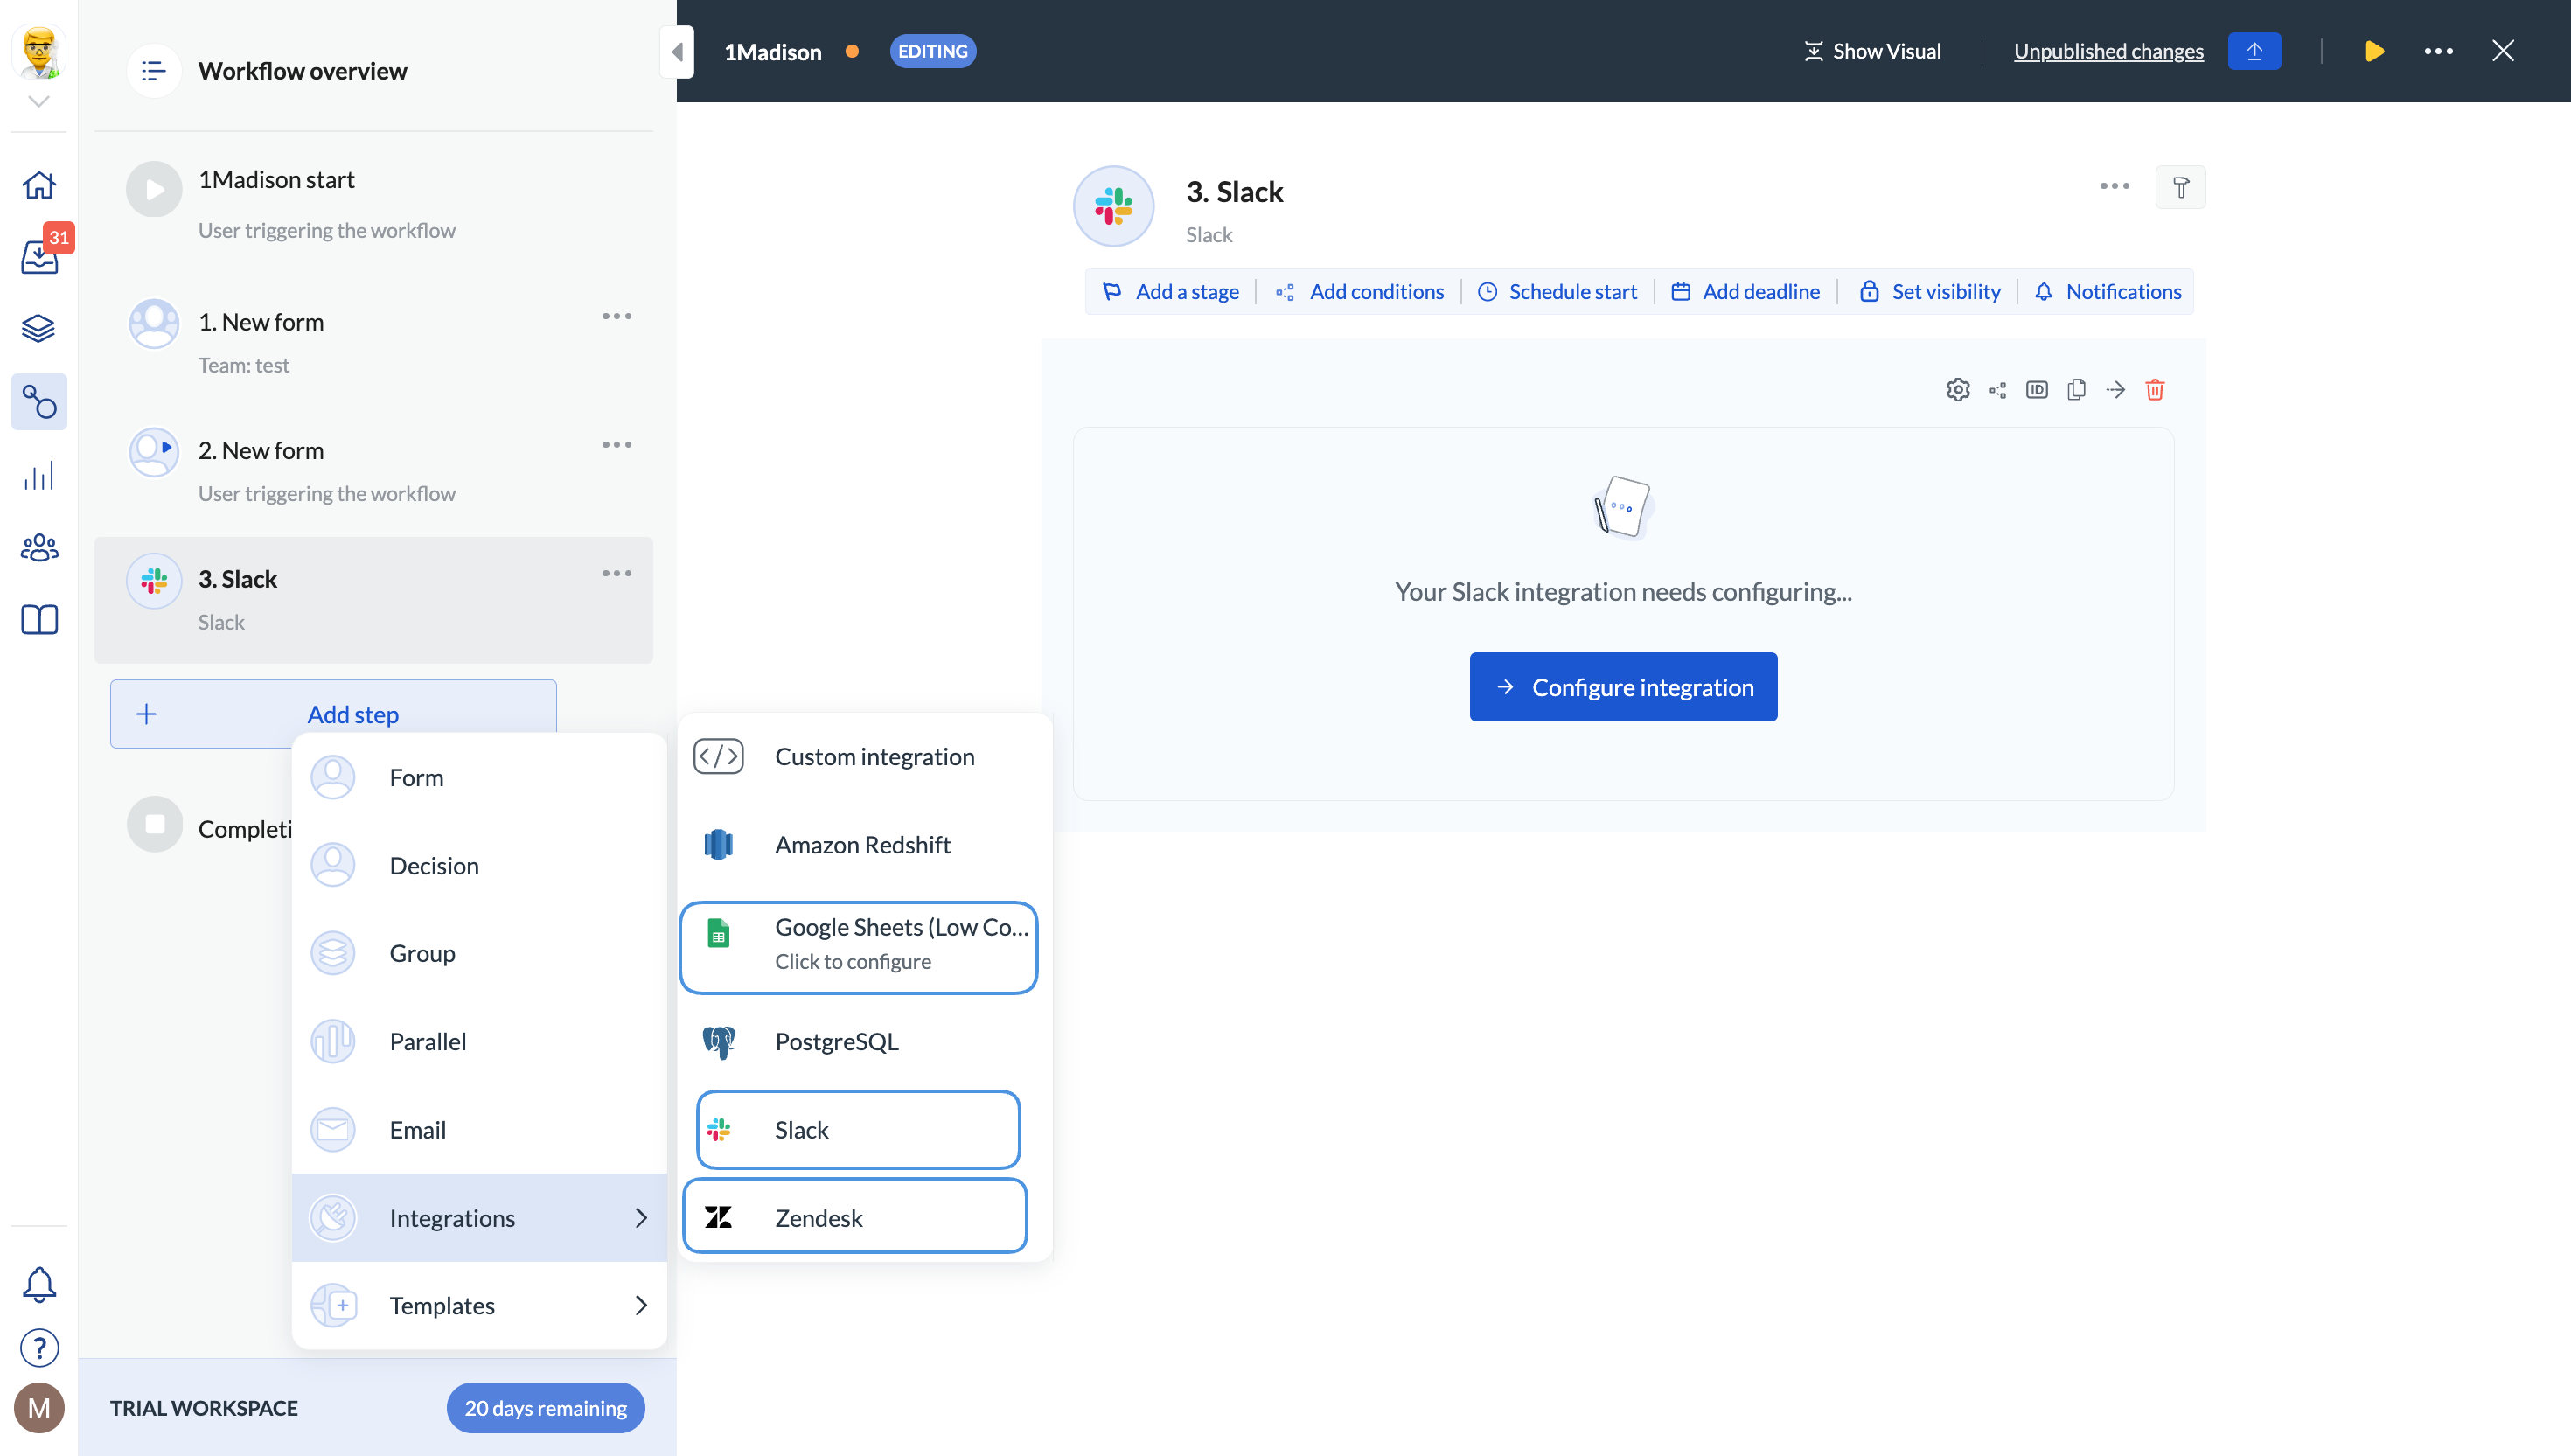Select step 3. Slack in overview
This screenshot has height=1456, width=2571.
374,600
